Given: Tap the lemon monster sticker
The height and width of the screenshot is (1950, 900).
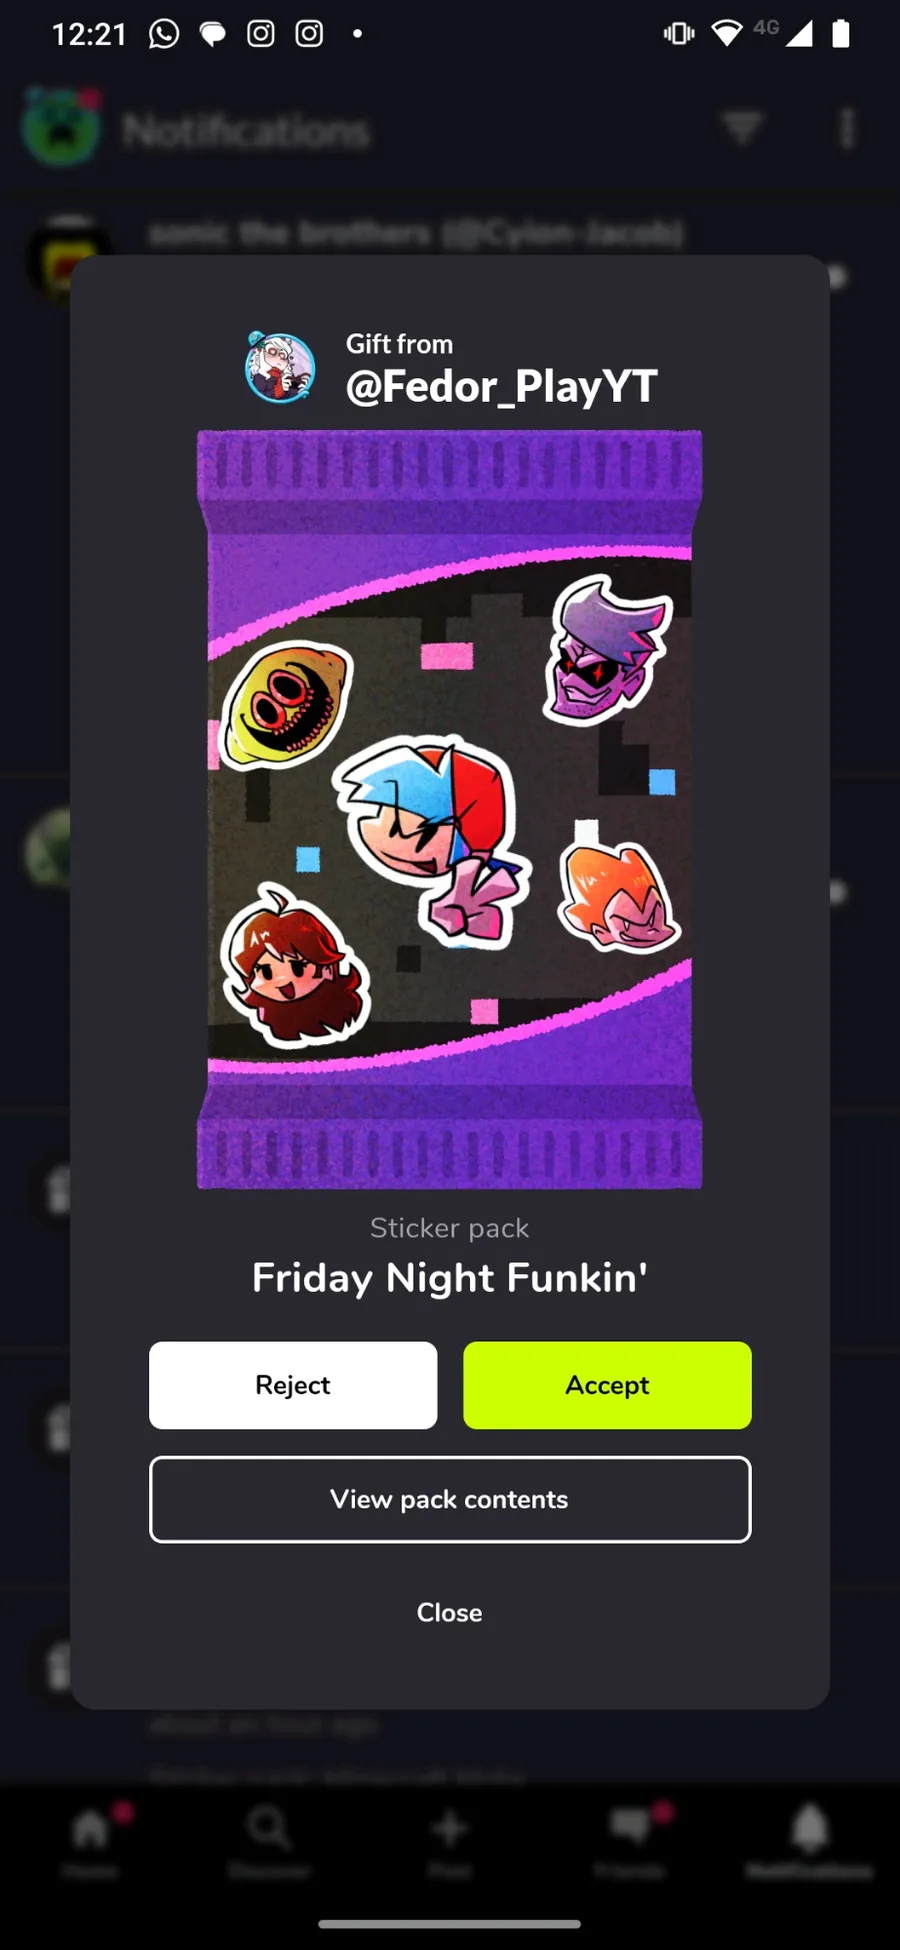Looking at the screenshot, I should (285, 705).
